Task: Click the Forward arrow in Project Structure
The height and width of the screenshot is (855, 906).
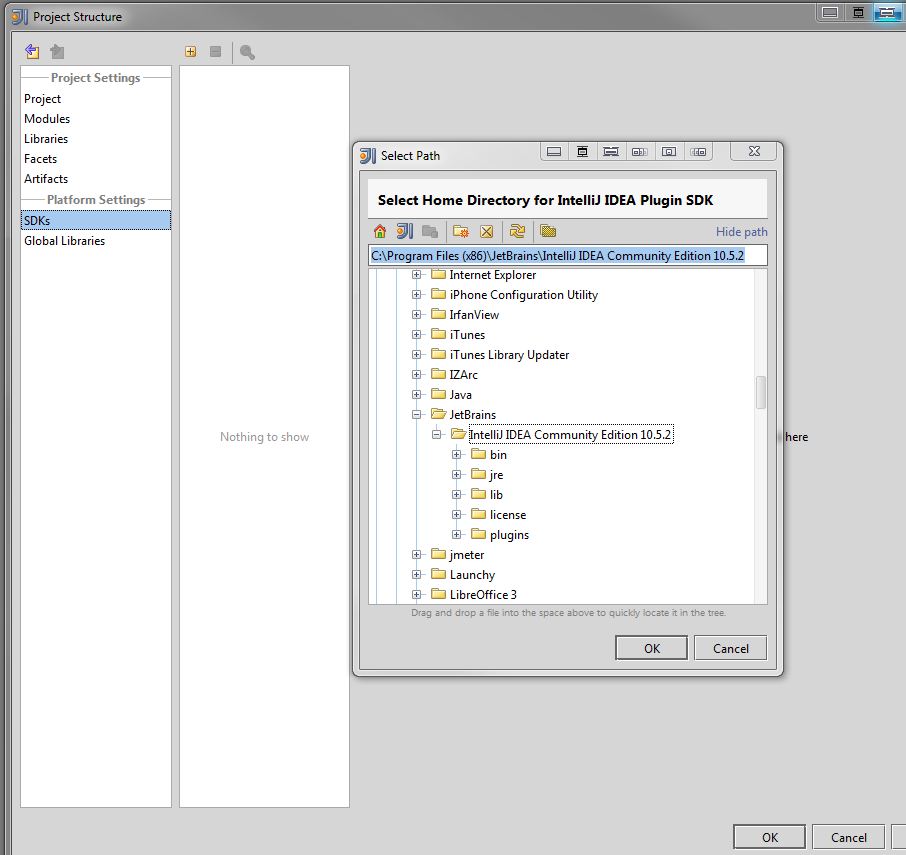Action: point(57,51)
